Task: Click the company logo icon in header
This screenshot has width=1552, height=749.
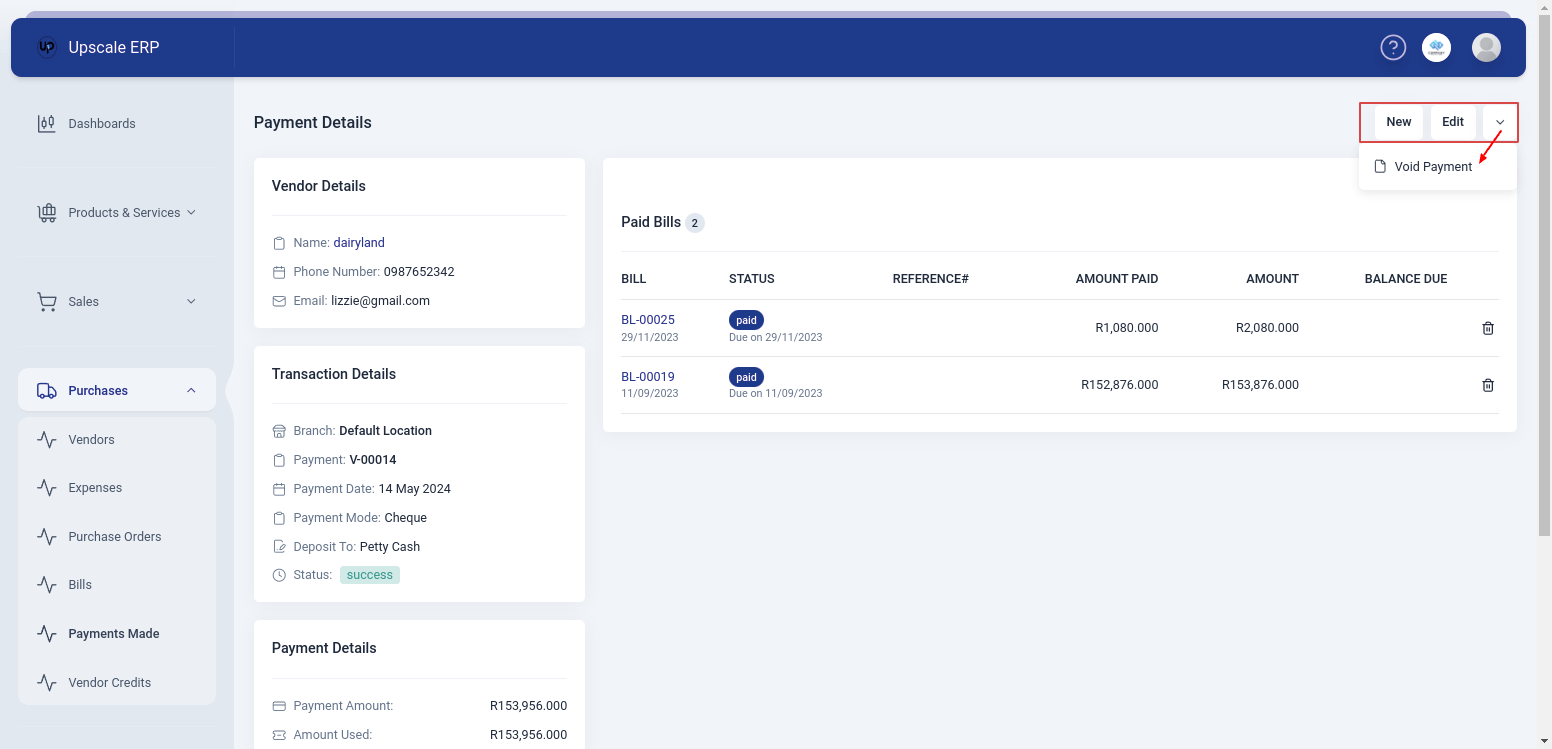Action: pos(1436,47)
